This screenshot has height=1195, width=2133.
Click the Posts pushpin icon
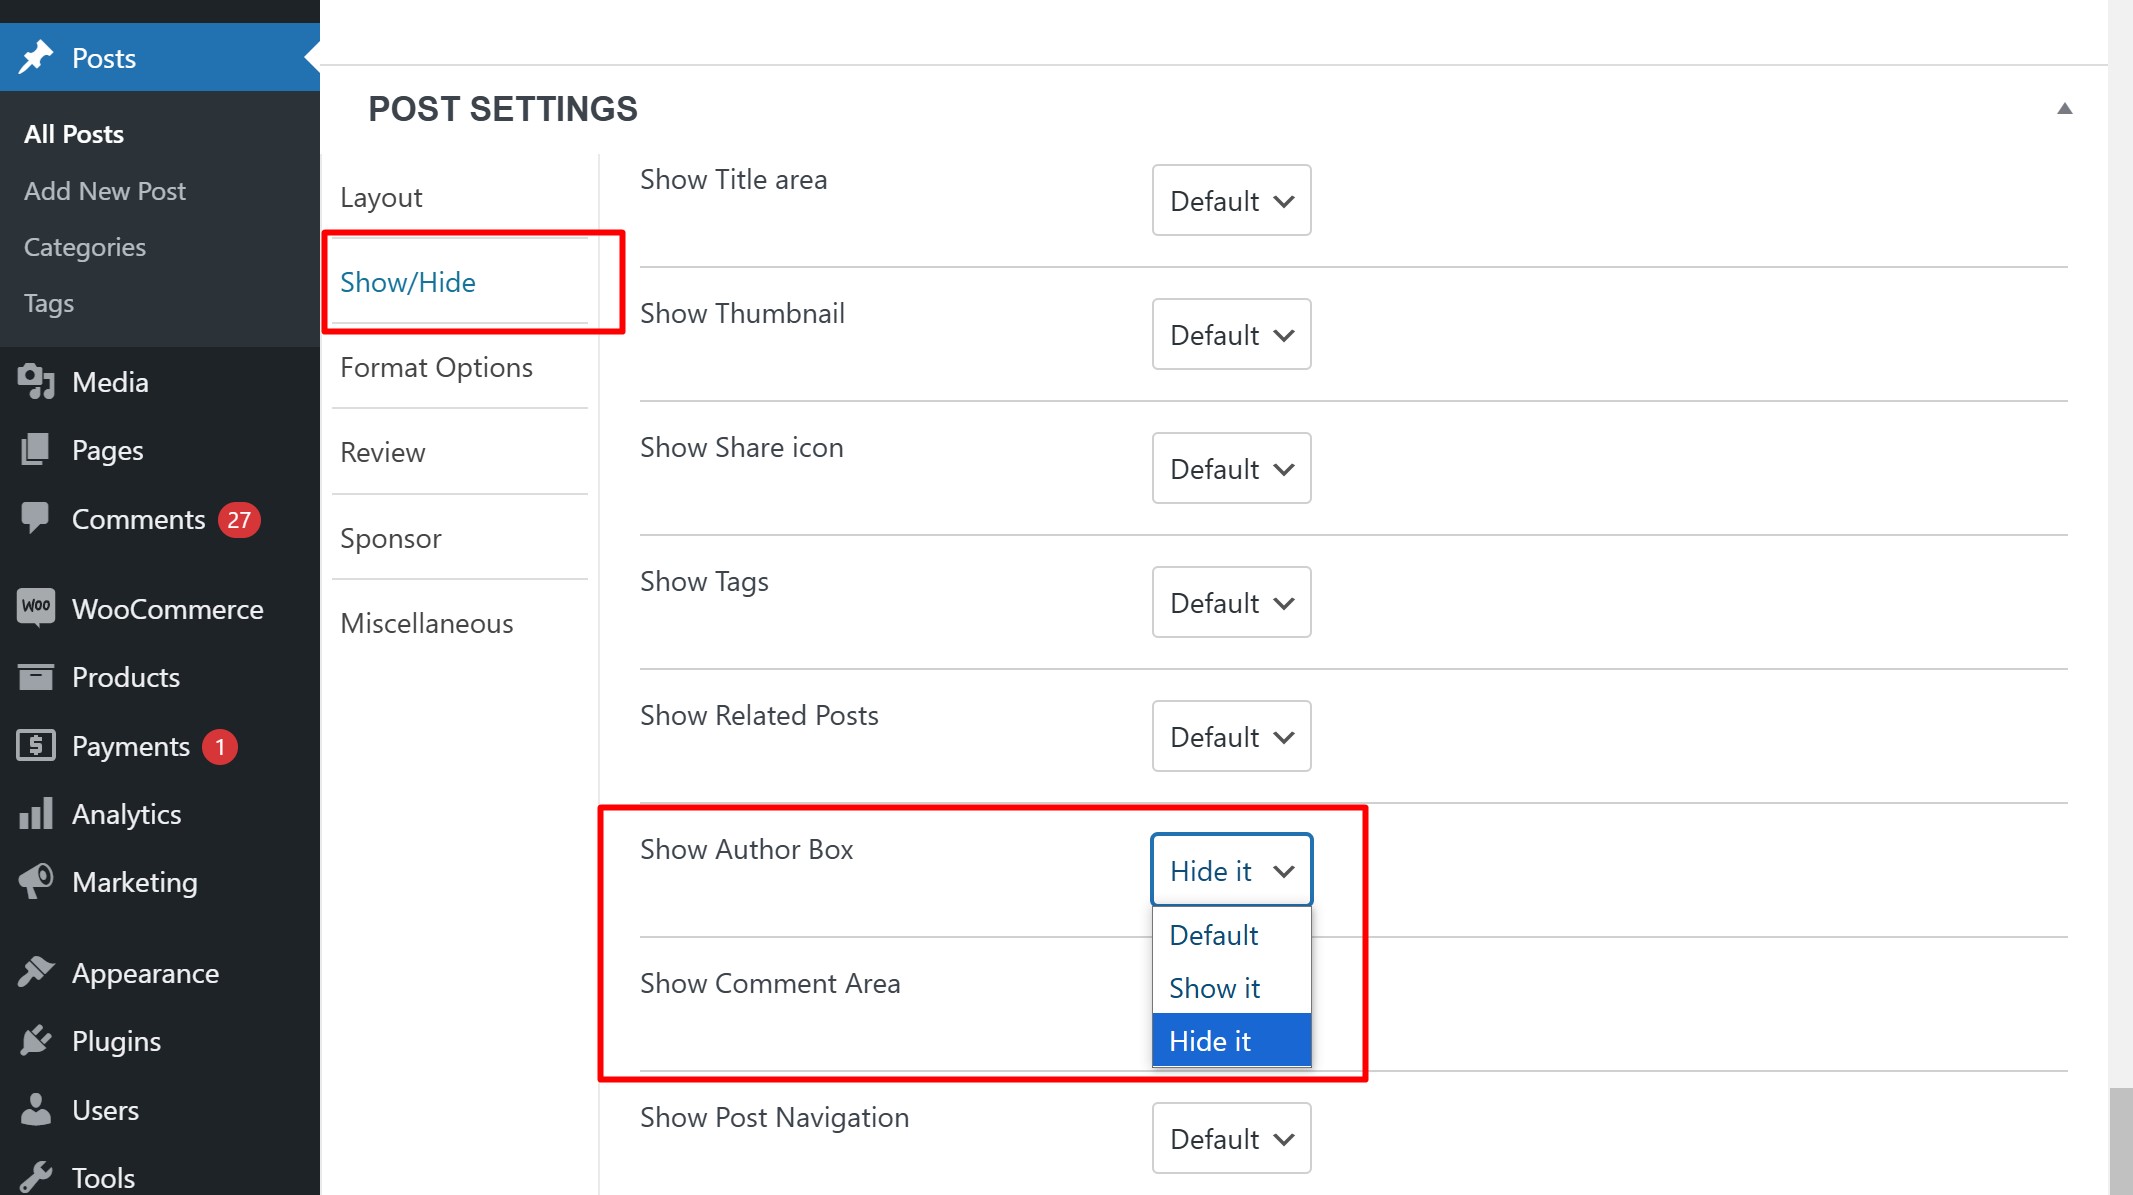(36, 57)
